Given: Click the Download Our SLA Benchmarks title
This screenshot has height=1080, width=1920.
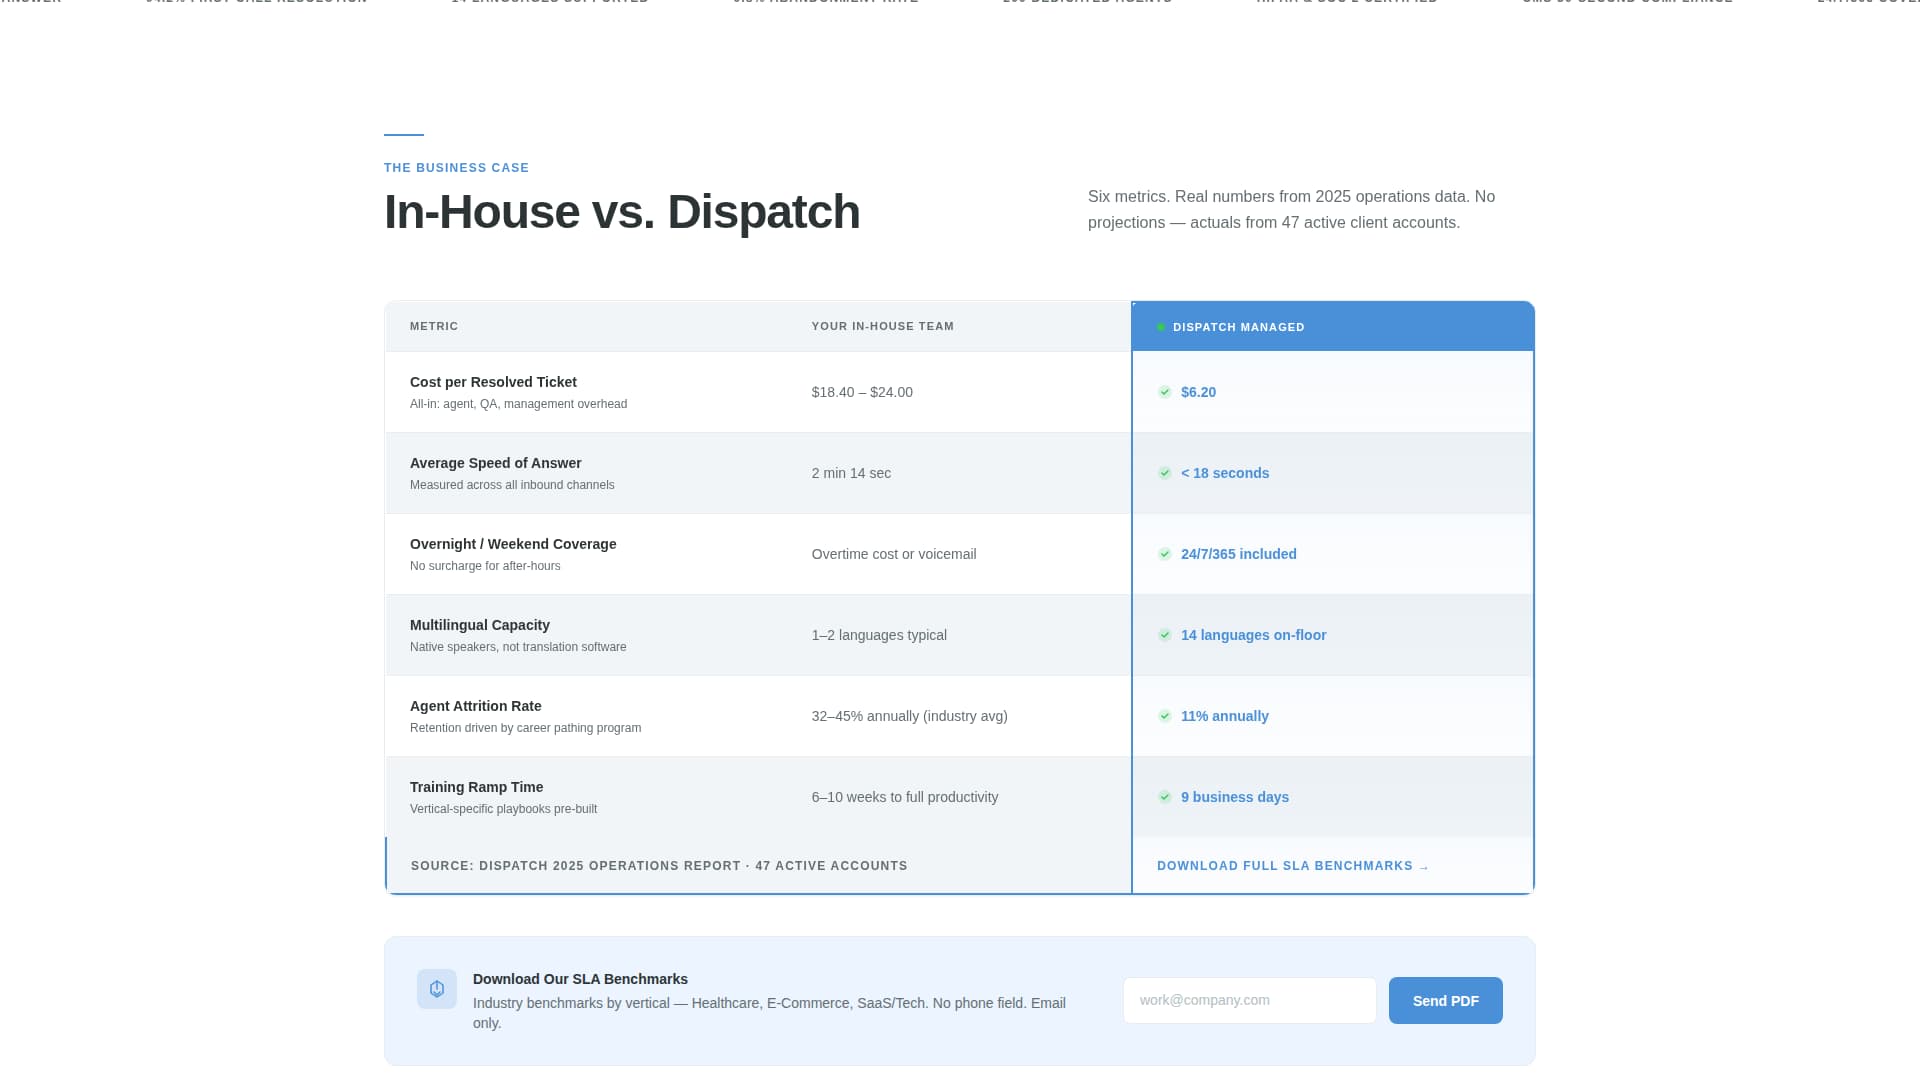Looking at the screenshot, I should pos(580,979).
